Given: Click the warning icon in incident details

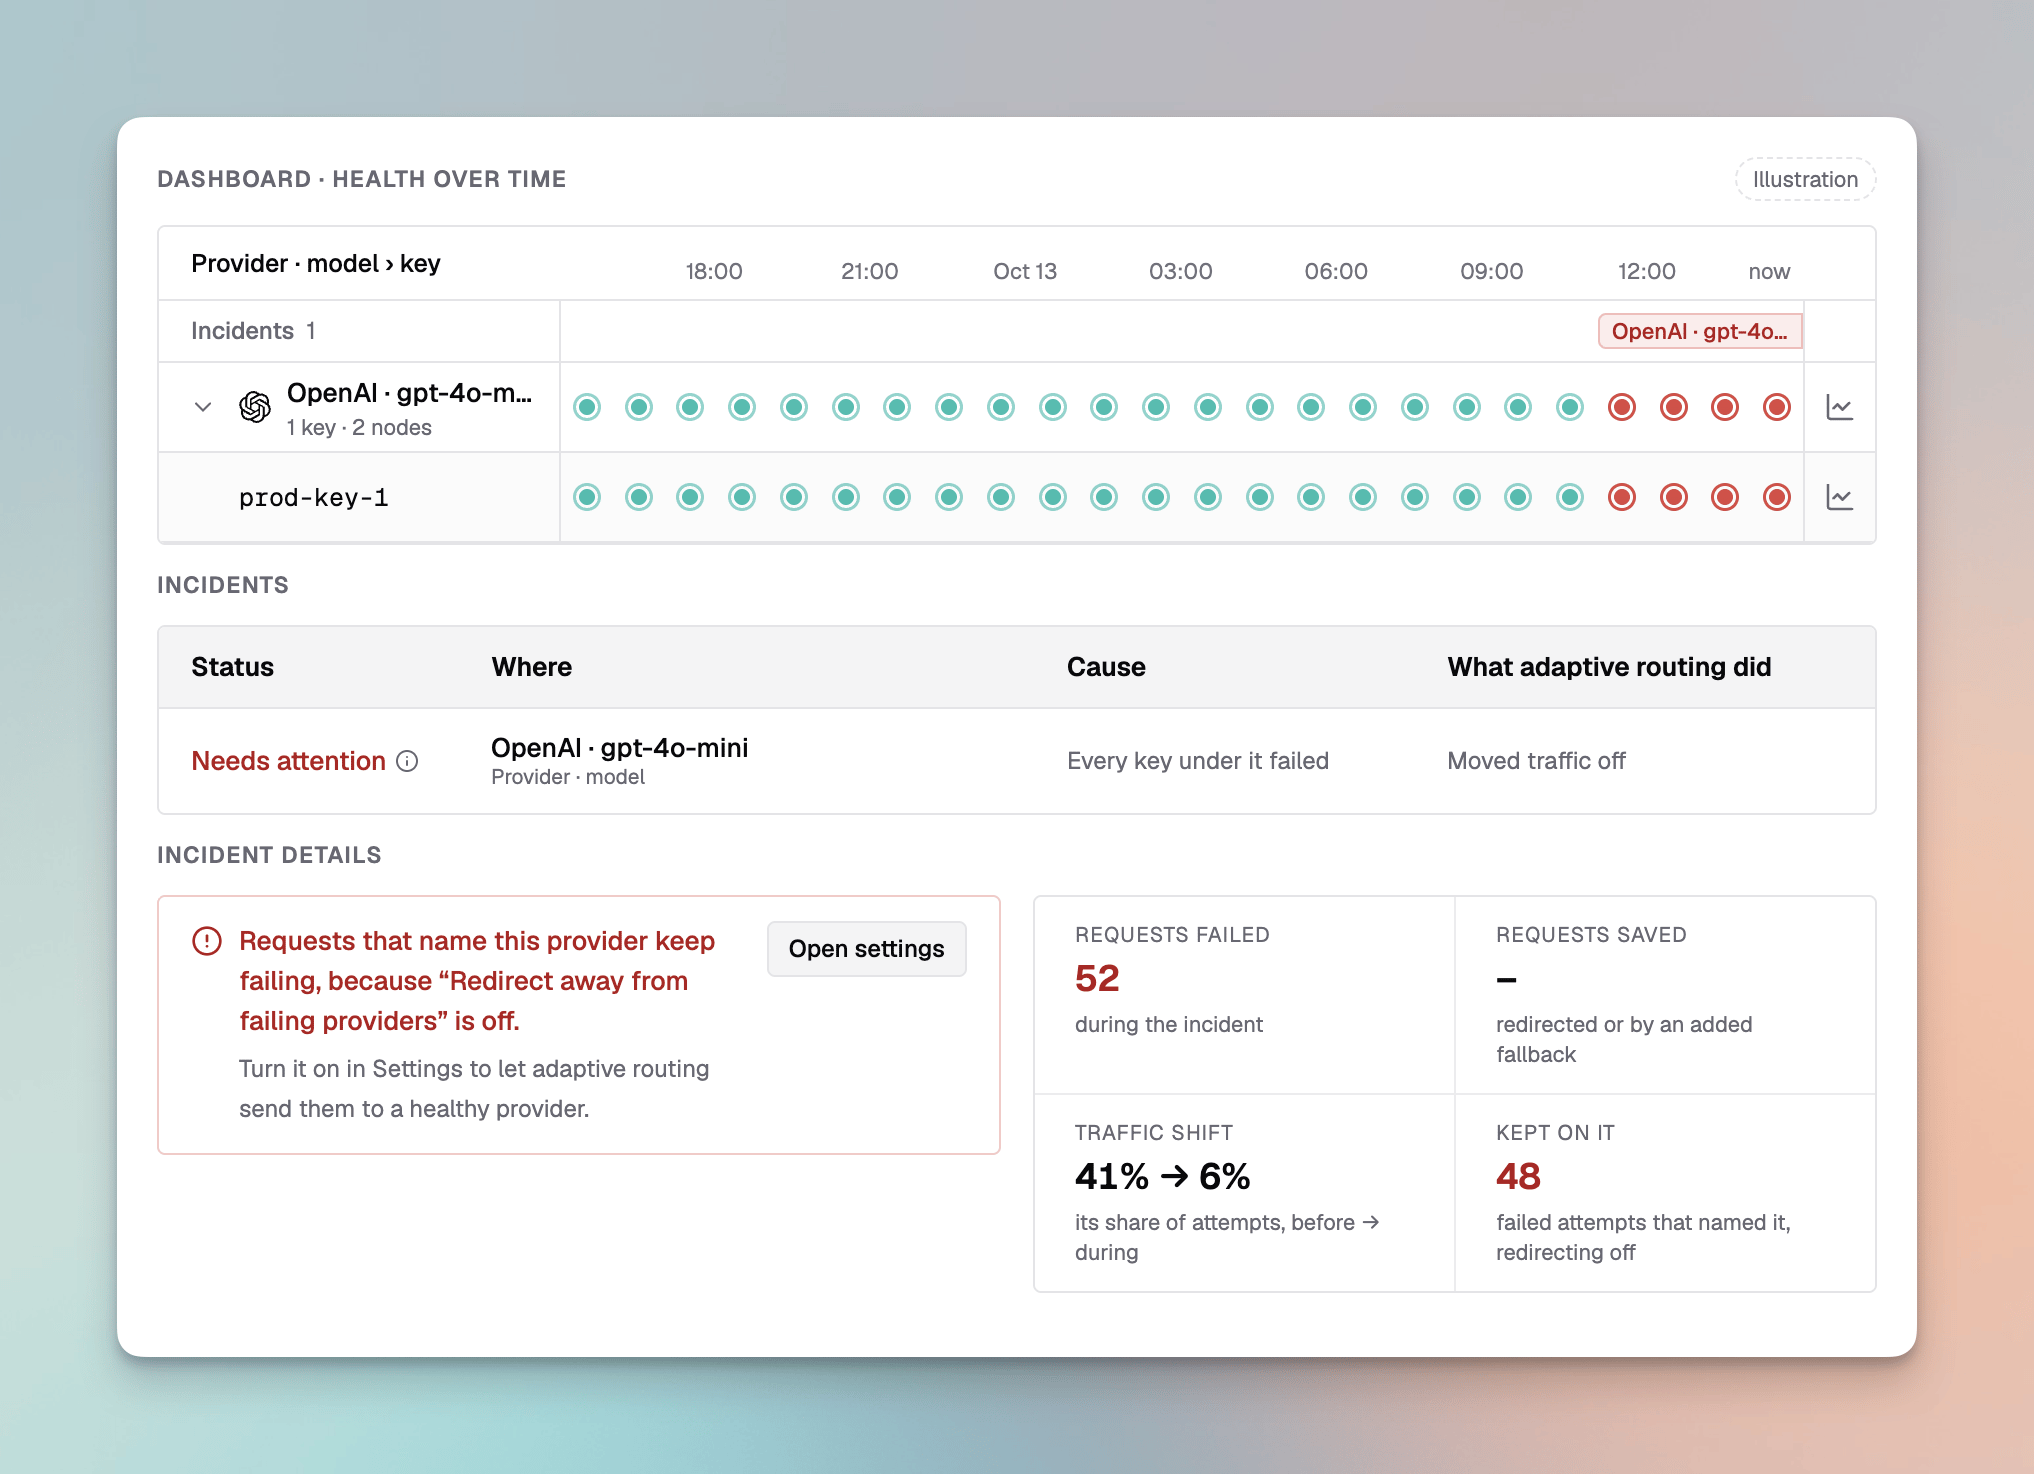Looking at the screenshot, I should coord(207,941).
